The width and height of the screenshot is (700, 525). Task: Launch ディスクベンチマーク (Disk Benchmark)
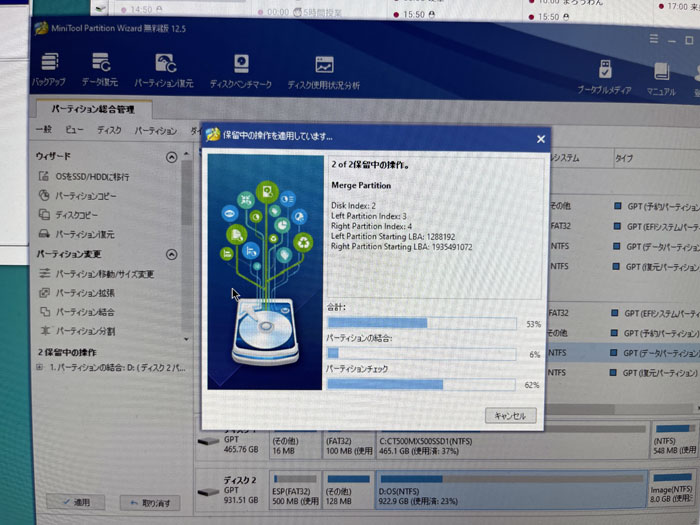241,71
